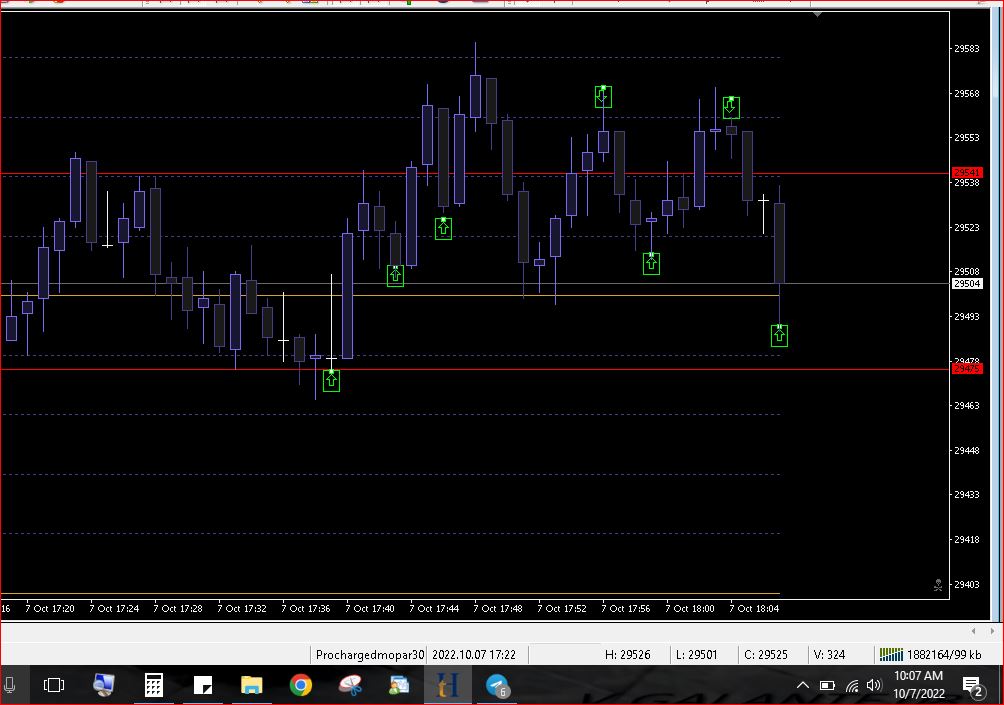Viewport: 1004px width, 705px height.
Task: Open Google Chrome from the taskbar
Action: (x=300, y=685)
